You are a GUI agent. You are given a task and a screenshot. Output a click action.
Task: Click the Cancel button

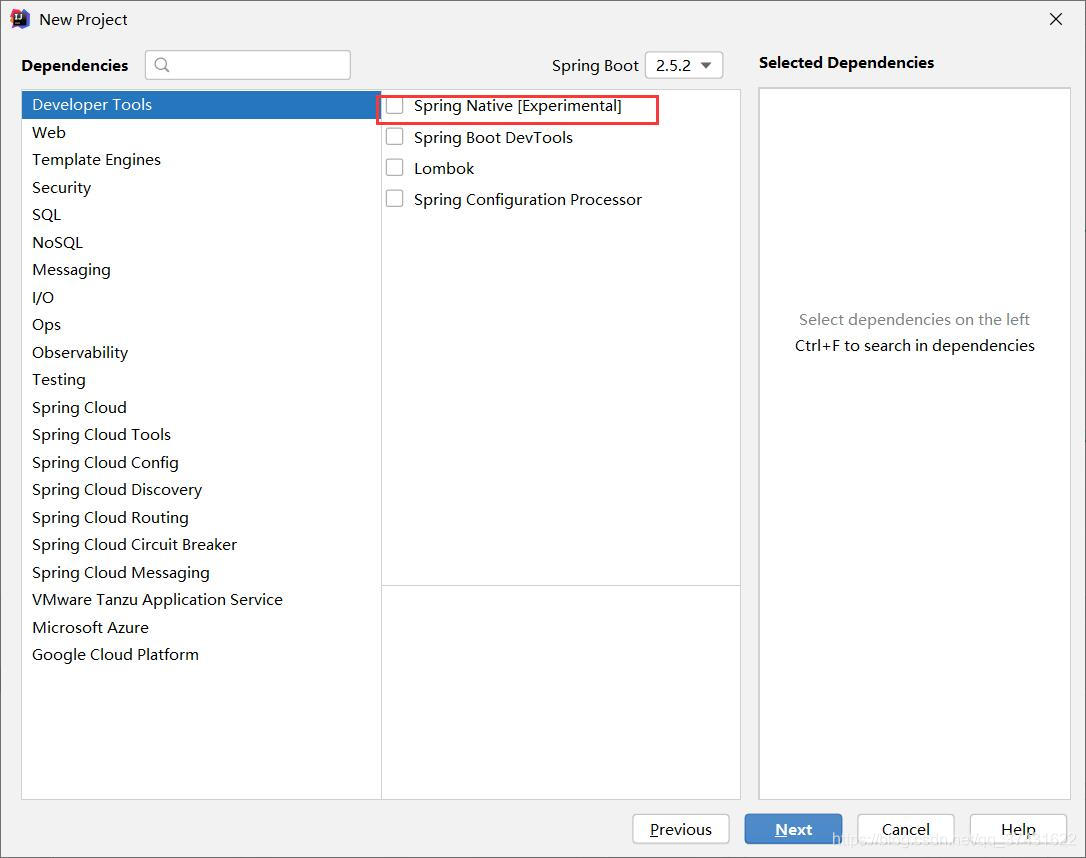[905, 829]
